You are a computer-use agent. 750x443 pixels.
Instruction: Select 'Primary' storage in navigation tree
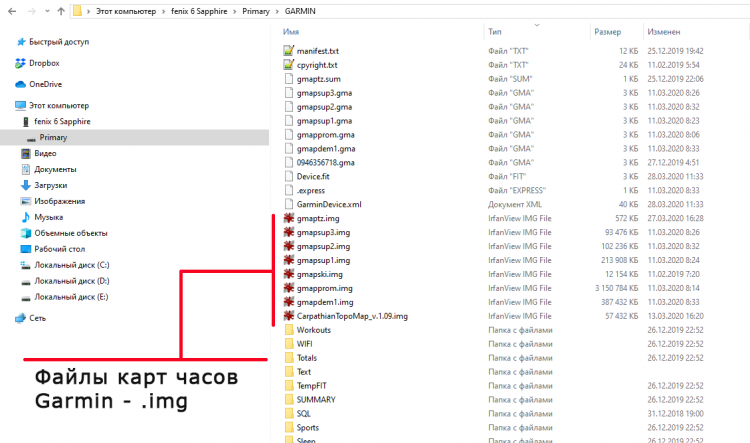(53, 137)
